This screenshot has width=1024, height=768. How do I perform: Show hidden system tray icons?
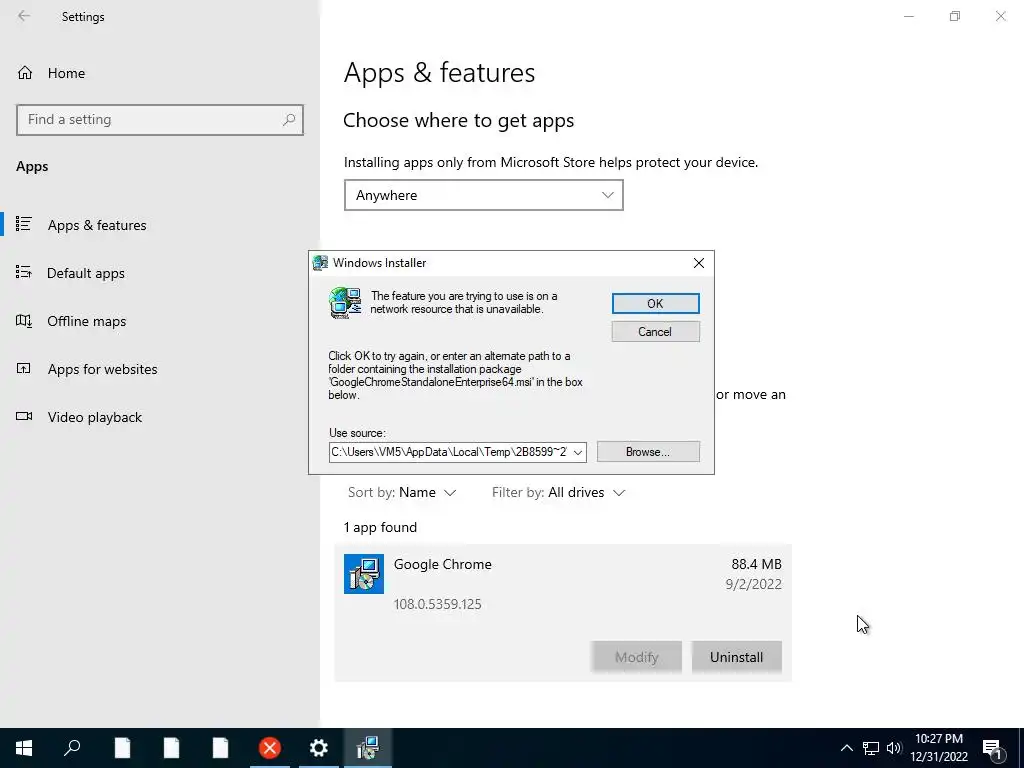846,748
